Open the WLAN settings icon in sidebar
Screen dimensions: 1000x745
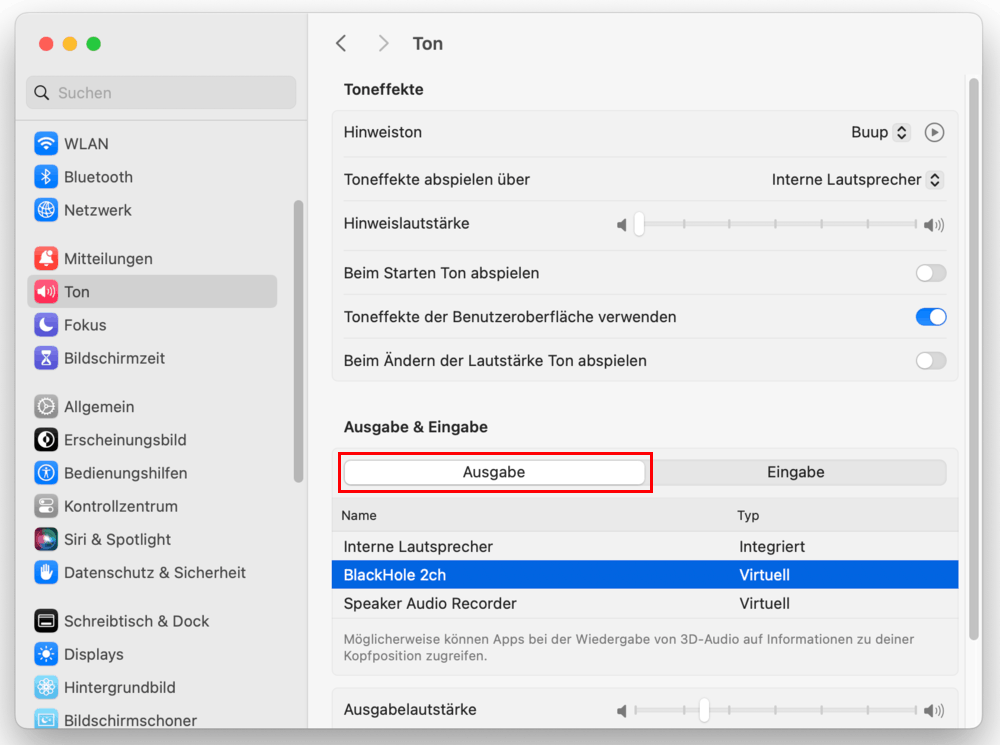(x=46, y=143)
